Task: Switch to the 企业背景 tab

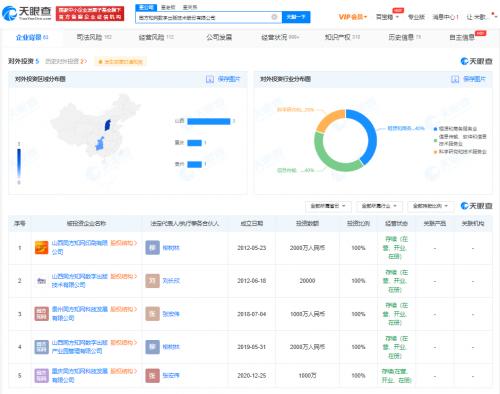Action: point(32,37)
